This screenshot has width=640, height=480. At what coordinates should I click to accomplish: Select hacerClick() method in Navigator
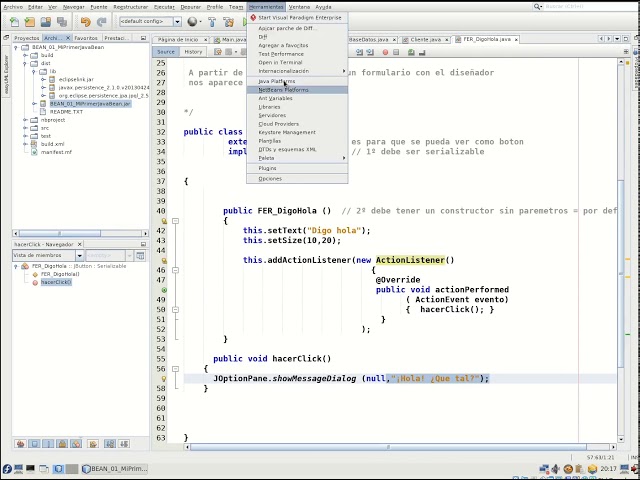56,282
